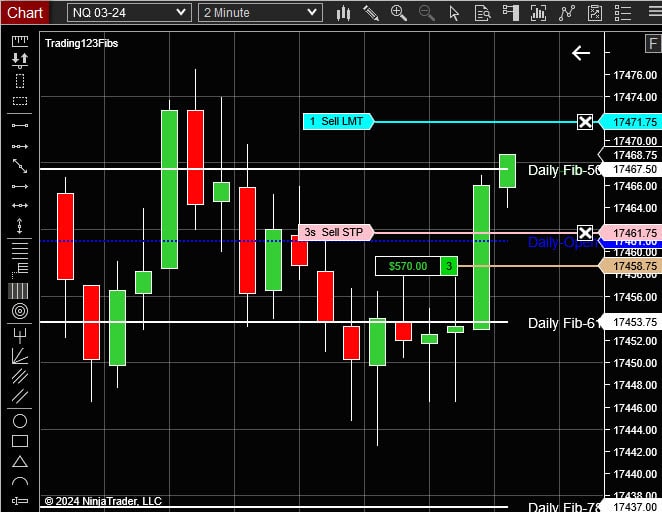This screenshot has width=662, height=512.
Task: Open the bar style candlestick icon
Action: 343,13
